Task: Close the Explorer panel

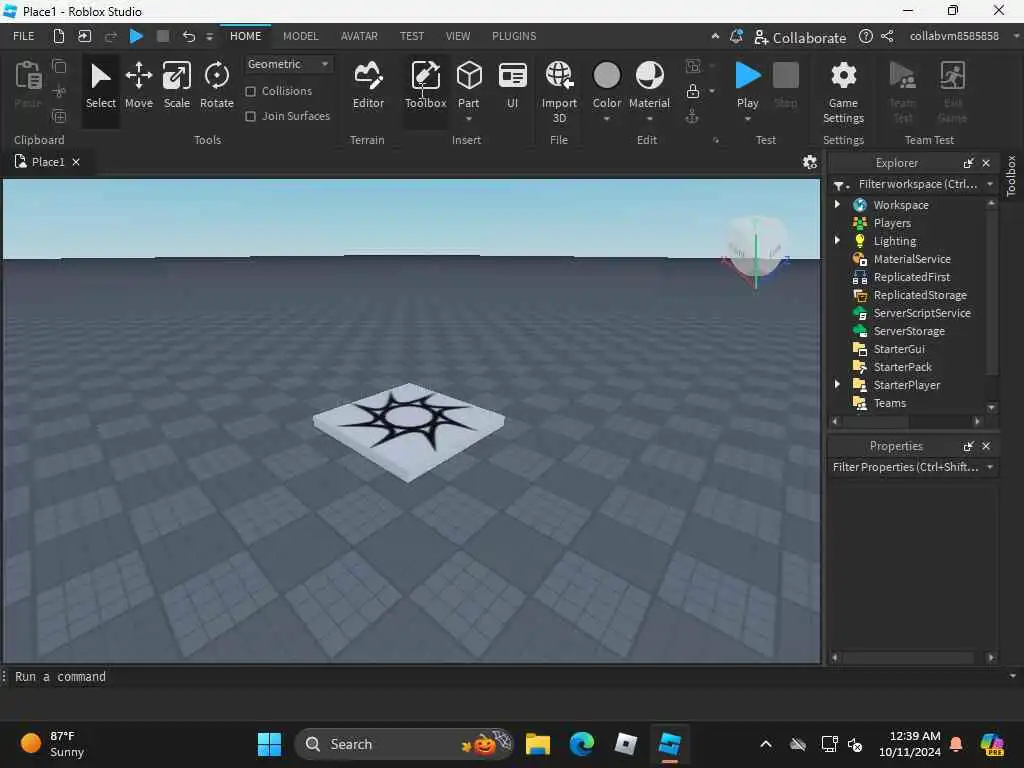Action: click(x=986, y=163)
